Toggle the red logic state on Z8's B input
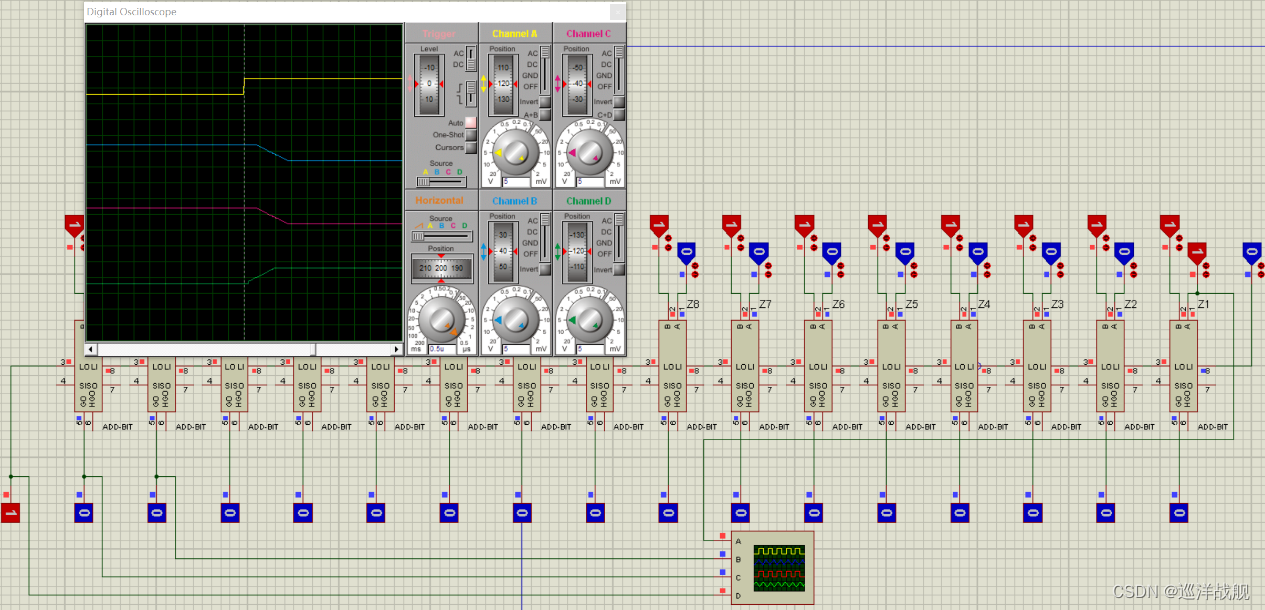The image size is (1265, 610). point(659,225)
